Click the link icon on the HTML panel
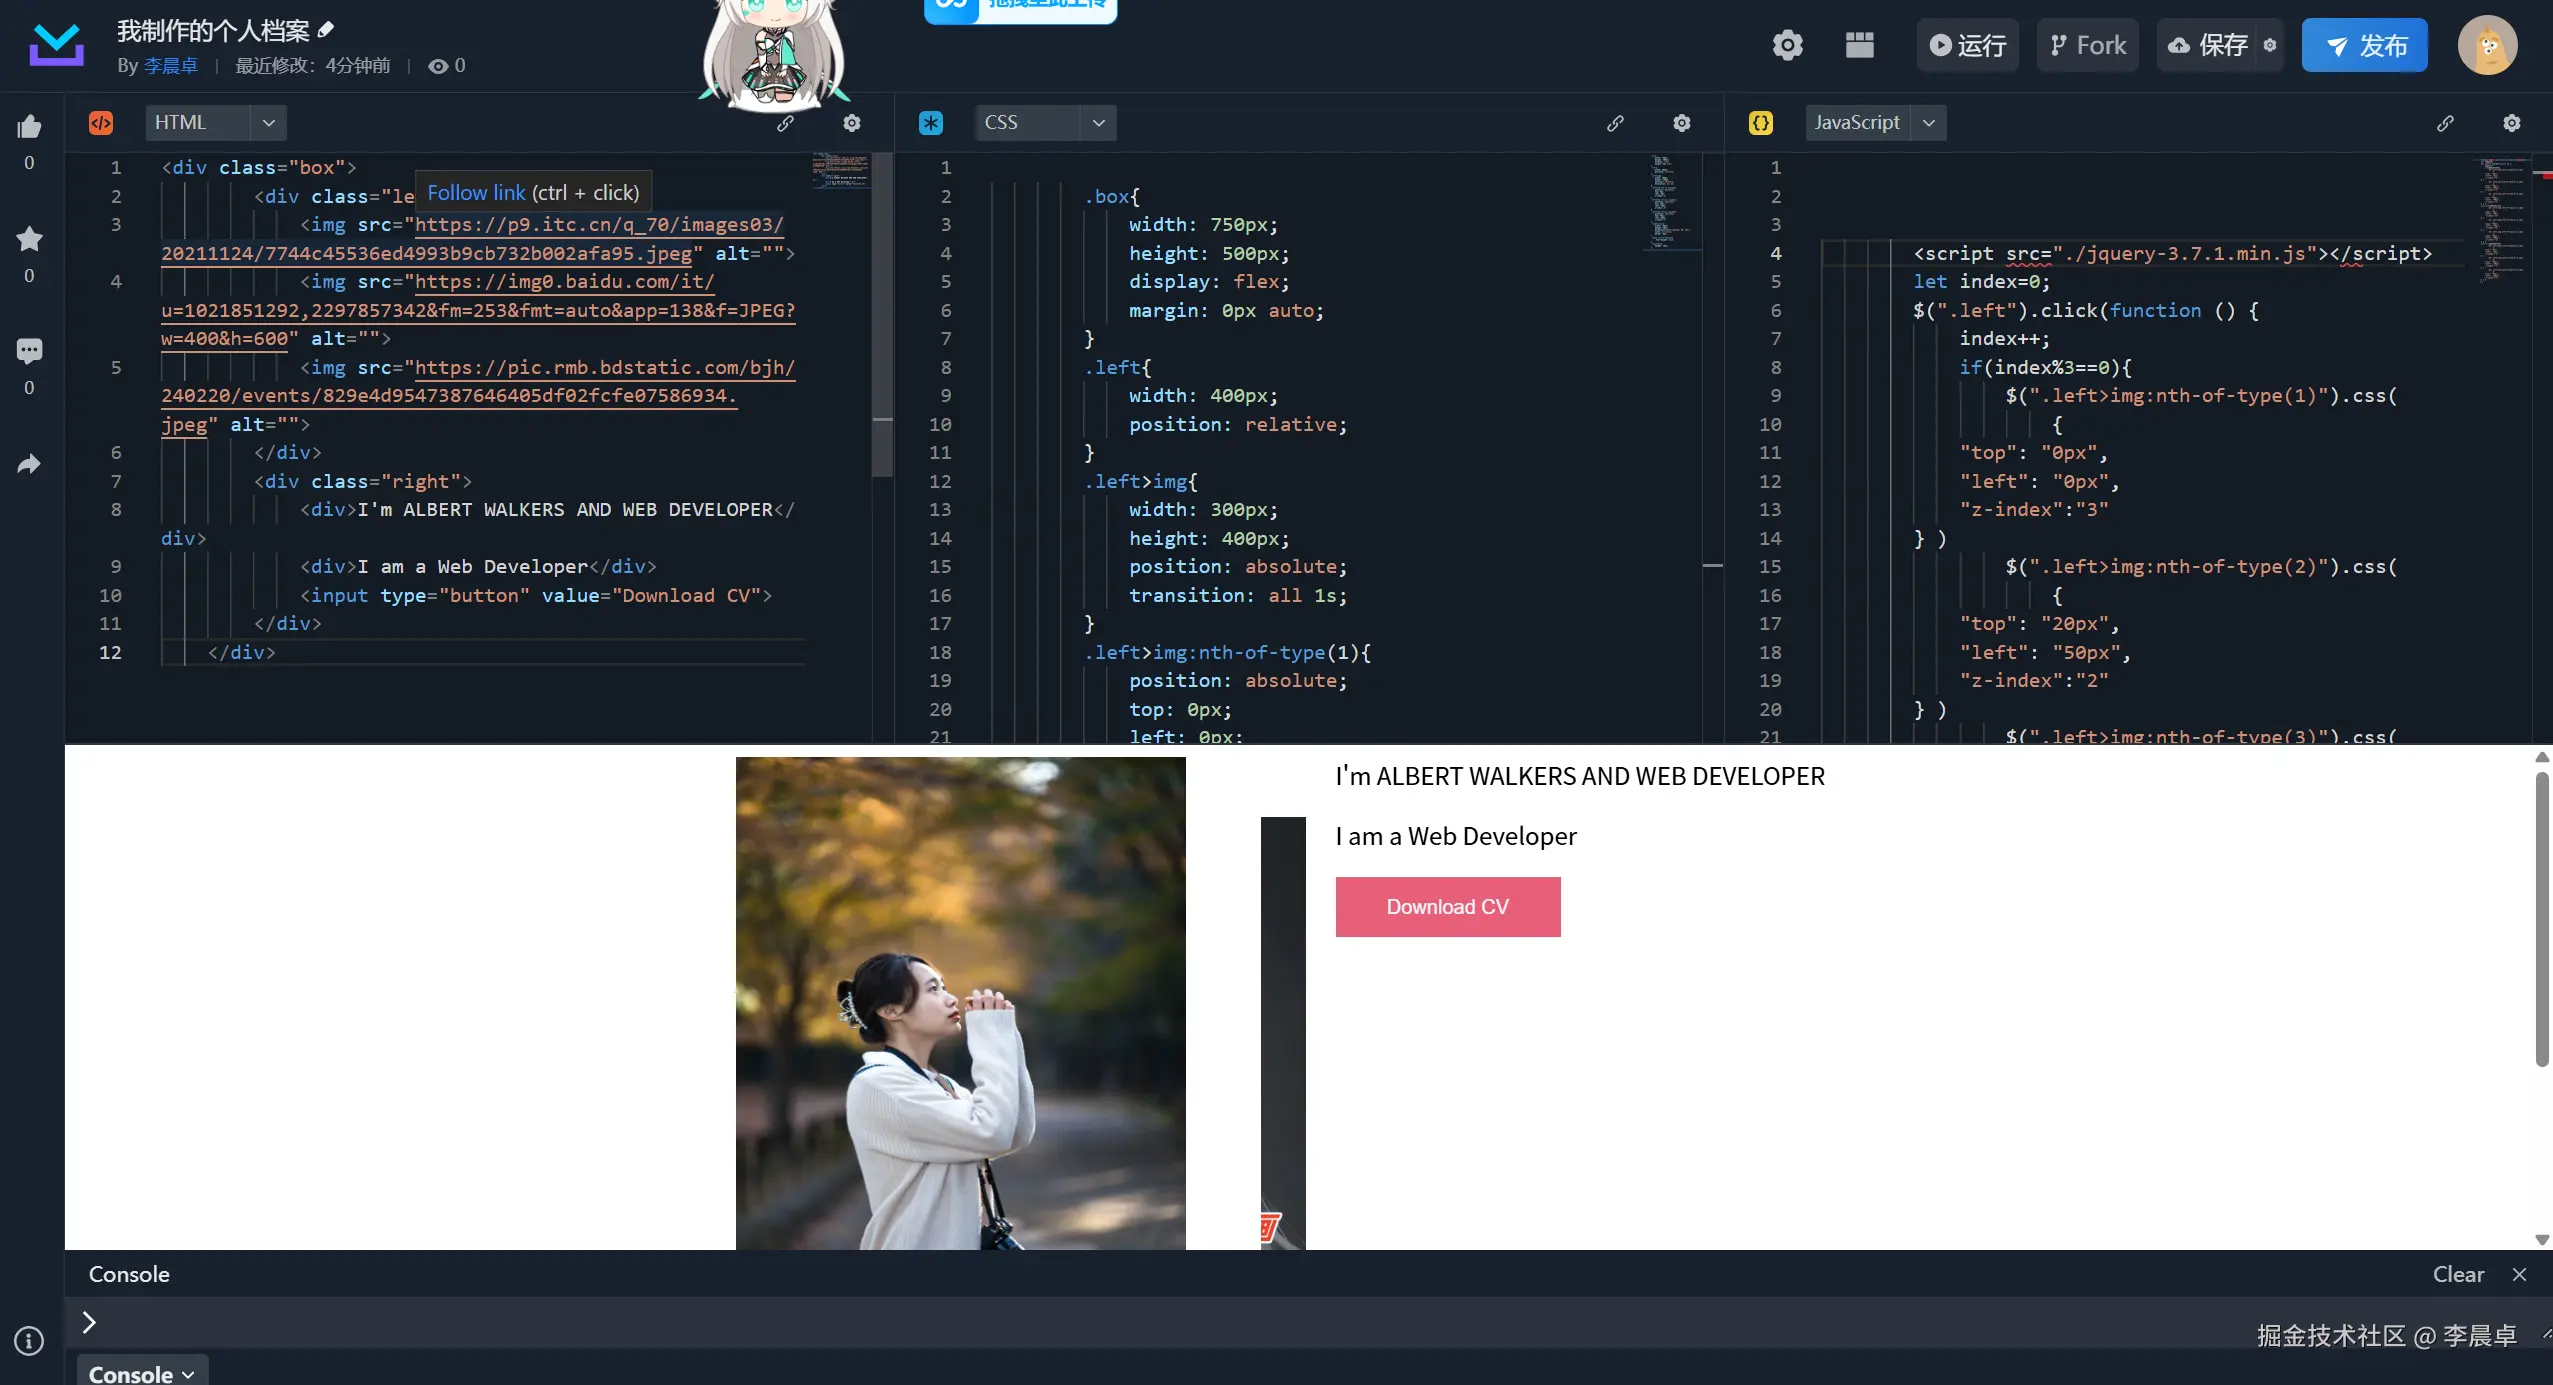 pyautogui.click(x=786, y=122)
